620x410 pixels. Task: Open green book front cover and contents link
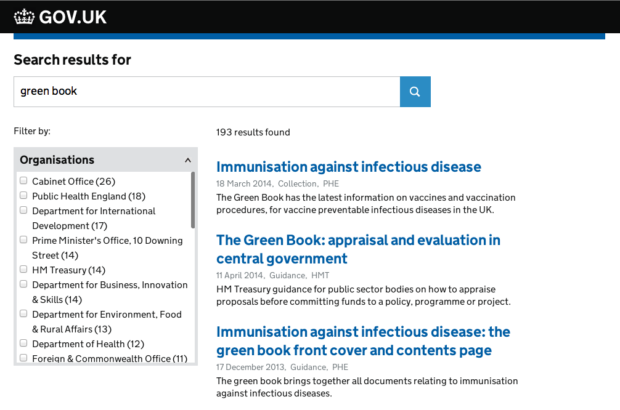[363, 341]
